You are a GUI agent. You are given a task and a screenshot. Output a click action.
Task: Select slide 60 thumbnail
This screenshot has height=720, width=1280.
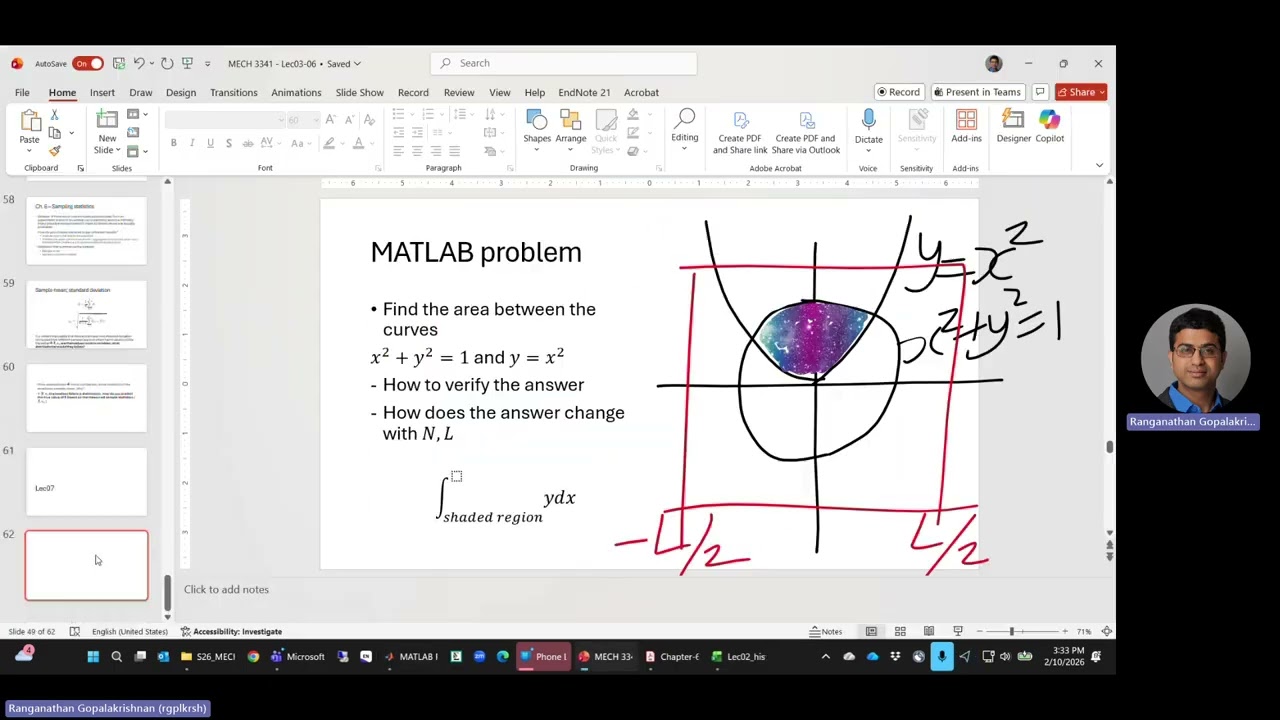click(86, 398)
